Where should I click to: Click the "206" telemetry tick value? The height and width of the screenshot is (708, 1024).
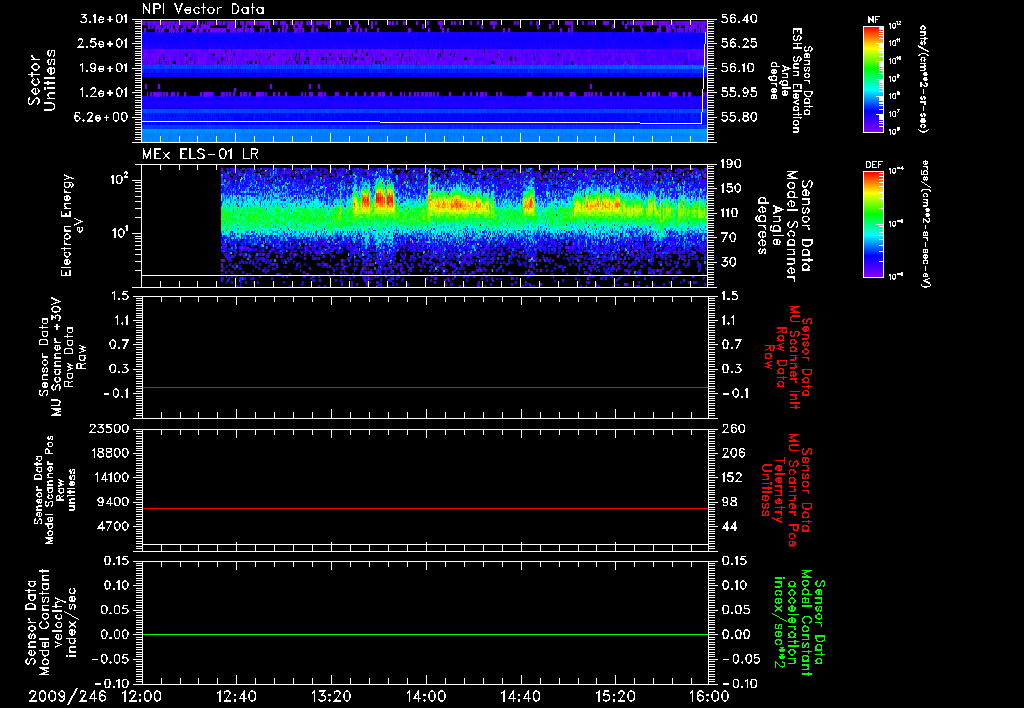point(732,453)
